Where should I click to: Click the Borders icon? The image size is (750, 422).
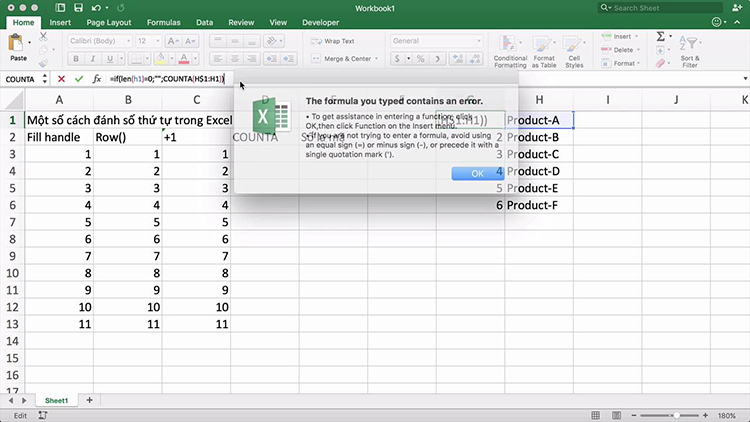pyautogui.click(x=136, y=58)
